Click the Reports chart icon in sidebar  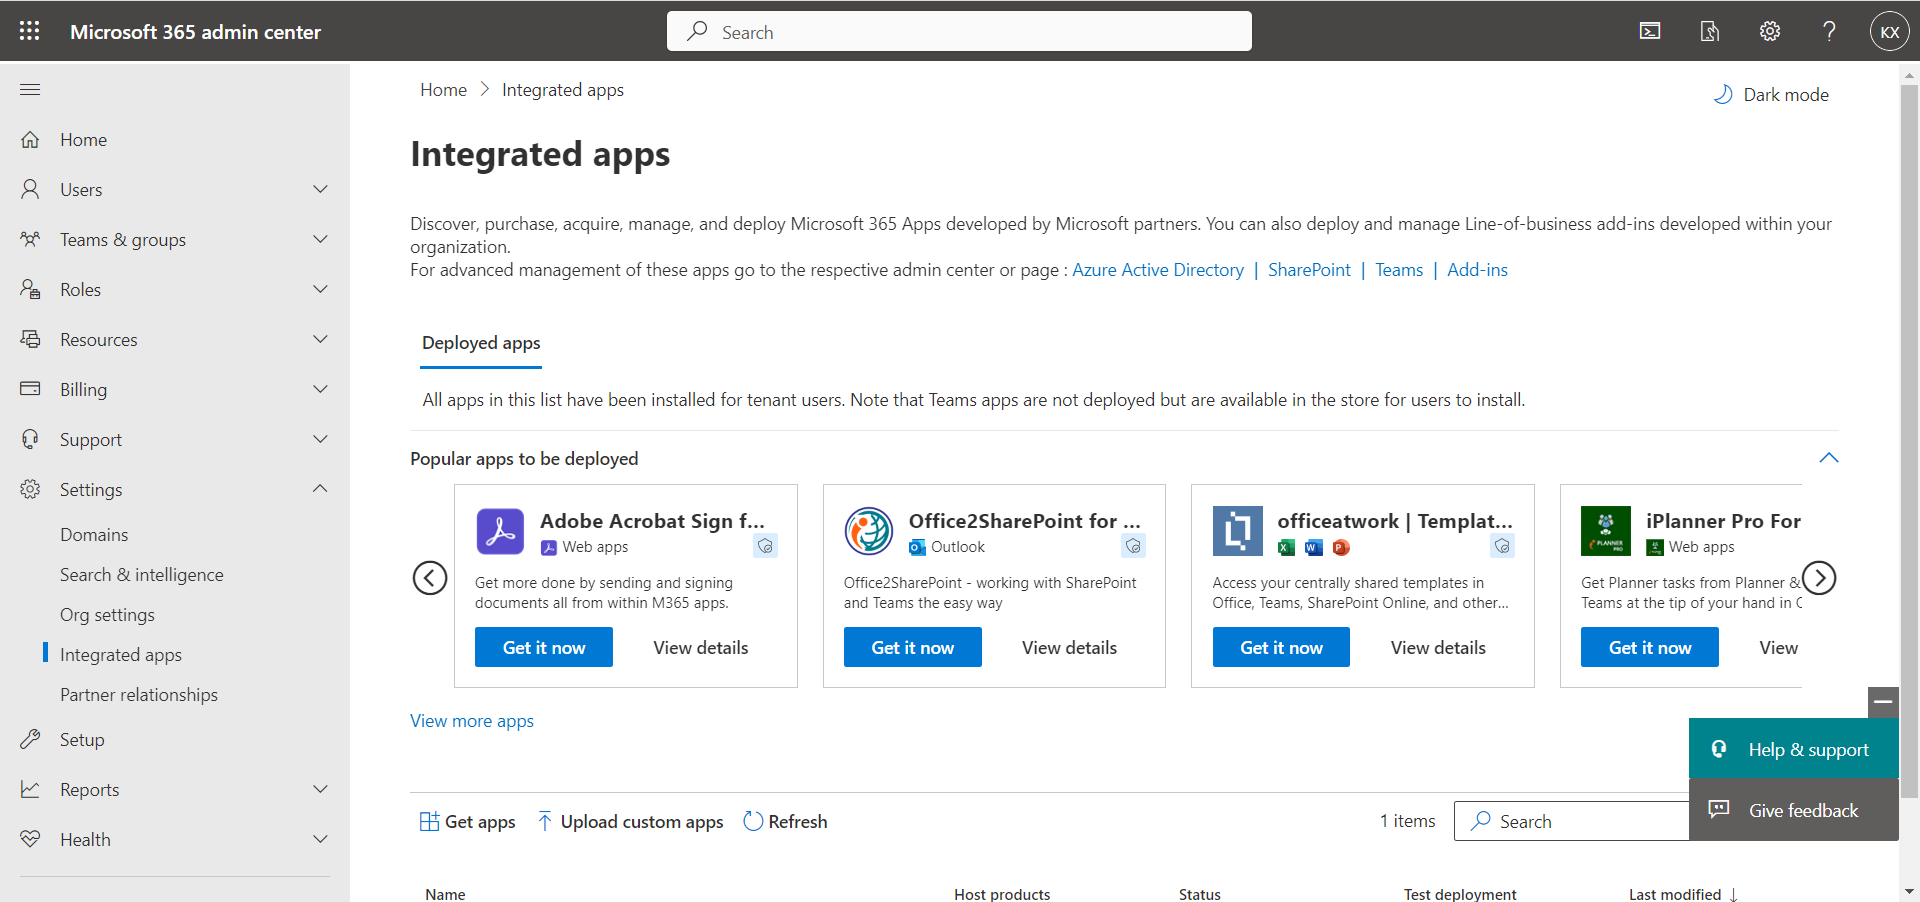coord(31,789)
